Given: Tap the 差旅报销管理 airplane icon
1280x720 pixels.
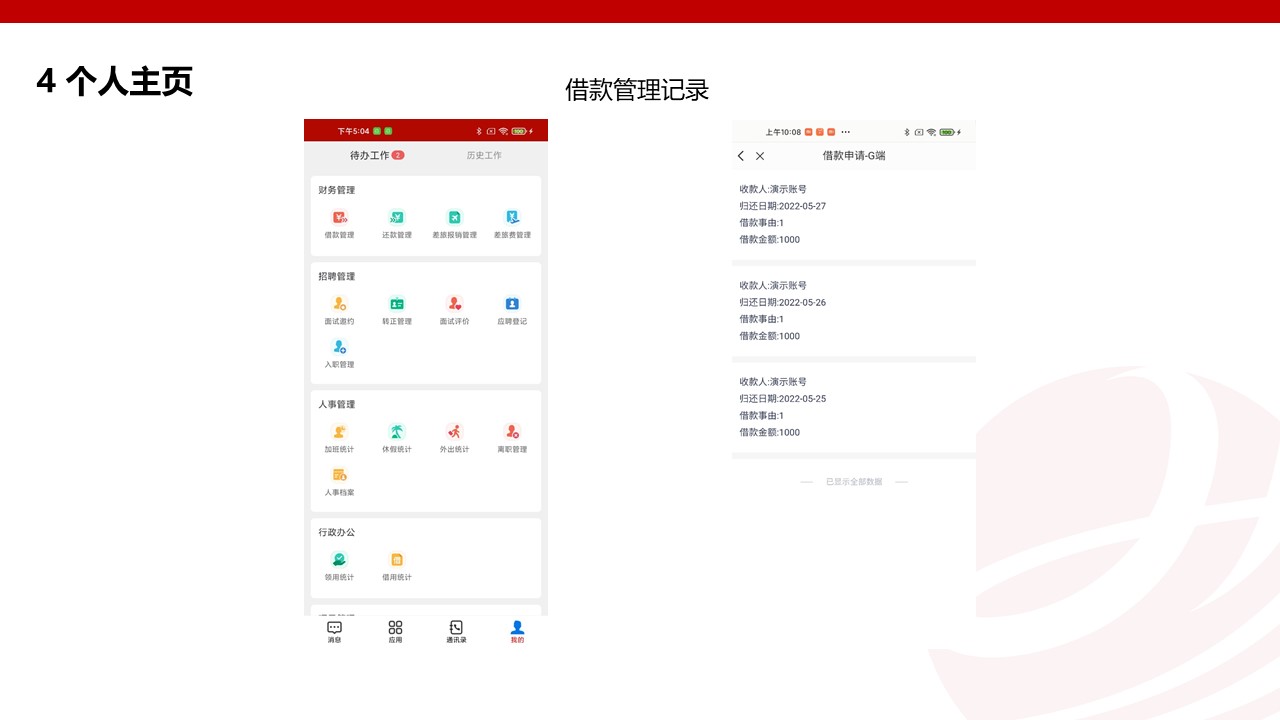Looking at the screenshot, I should (454, 218).
